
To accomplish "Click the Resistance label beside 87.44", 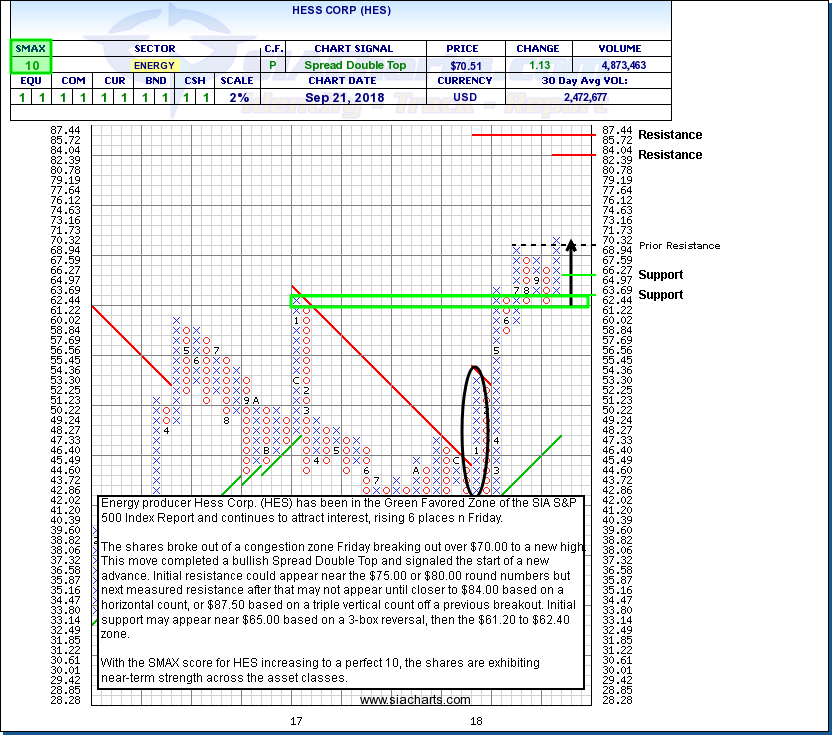I will (x=670, y=135).
